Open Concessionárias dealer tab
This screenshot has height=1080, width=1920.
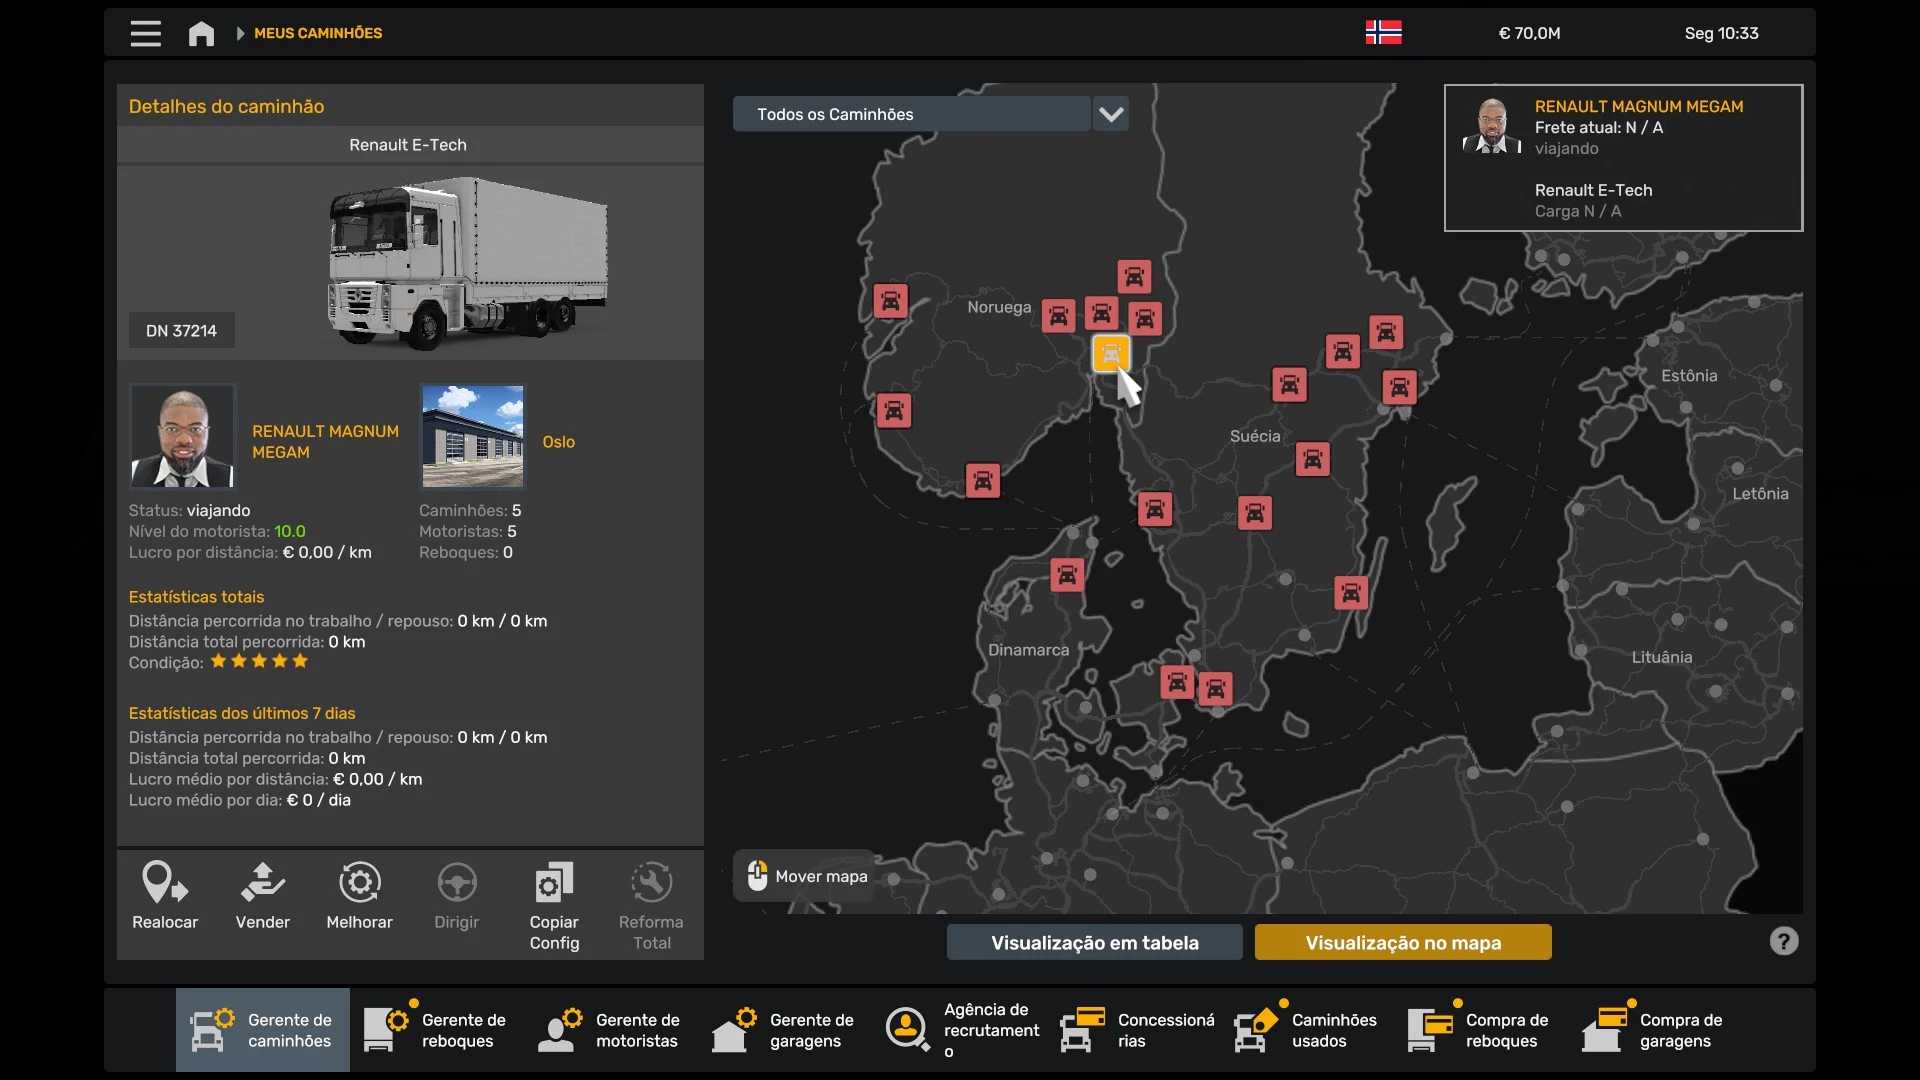1138,1030
